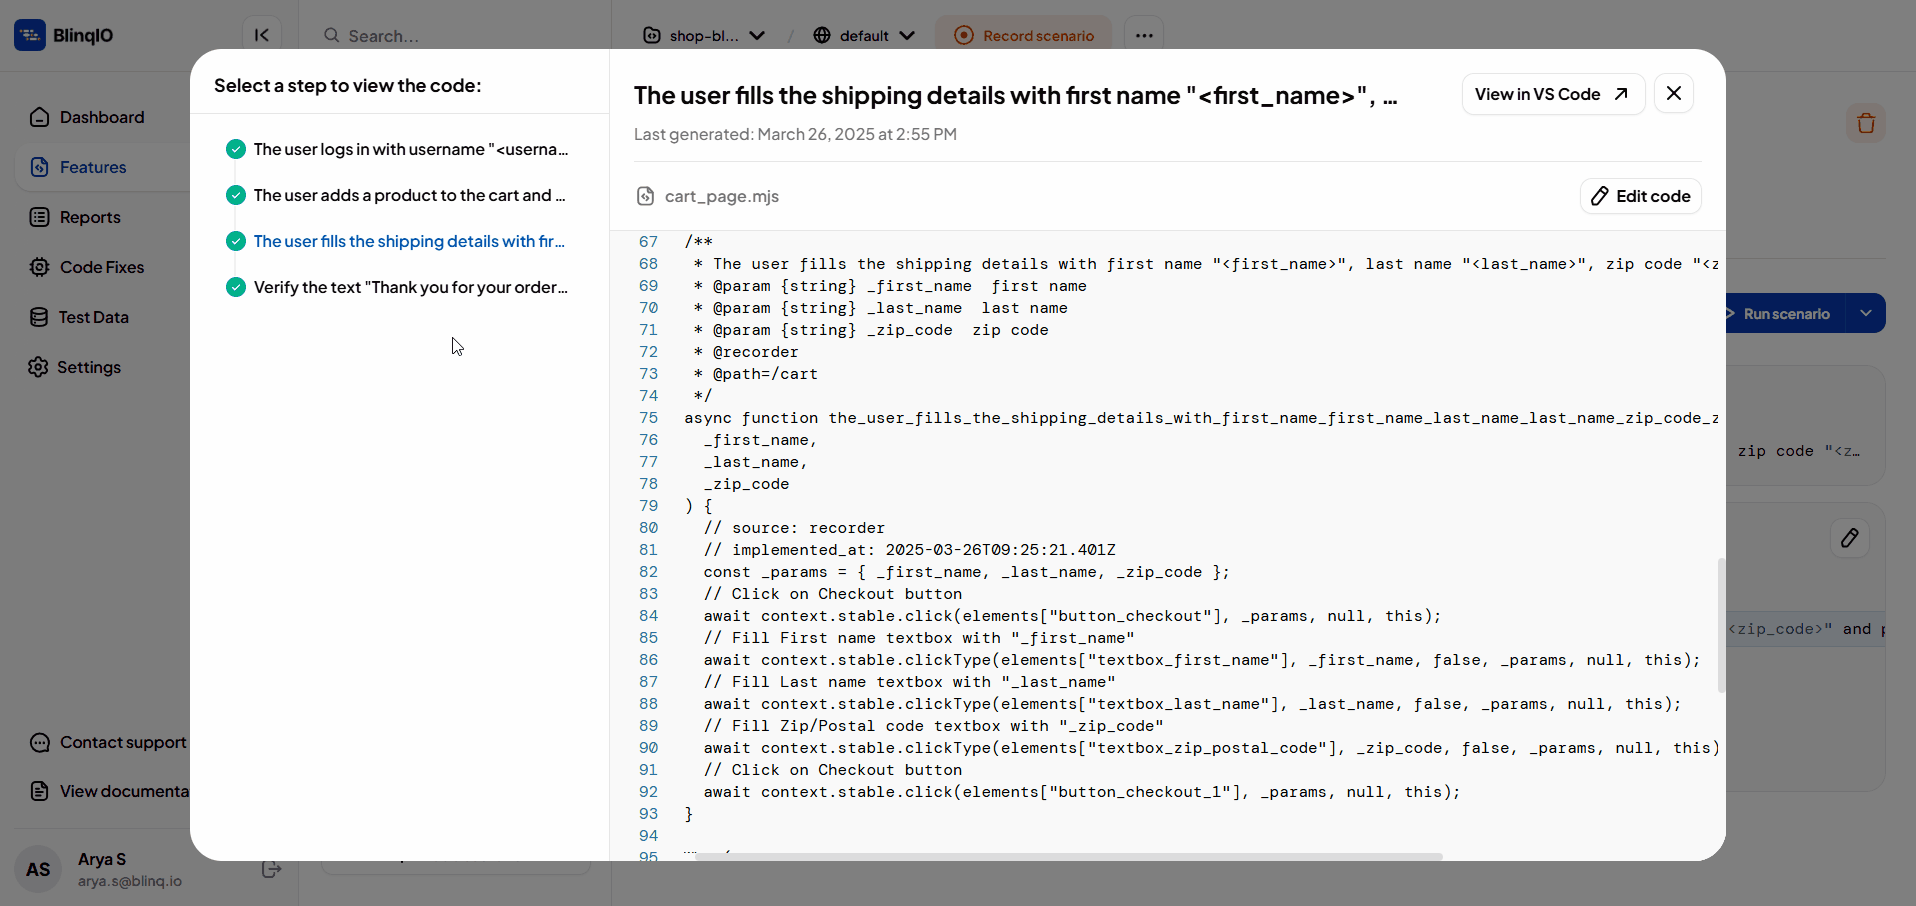
Task: Open Reports from the sidebar
Action: [90, 217]
